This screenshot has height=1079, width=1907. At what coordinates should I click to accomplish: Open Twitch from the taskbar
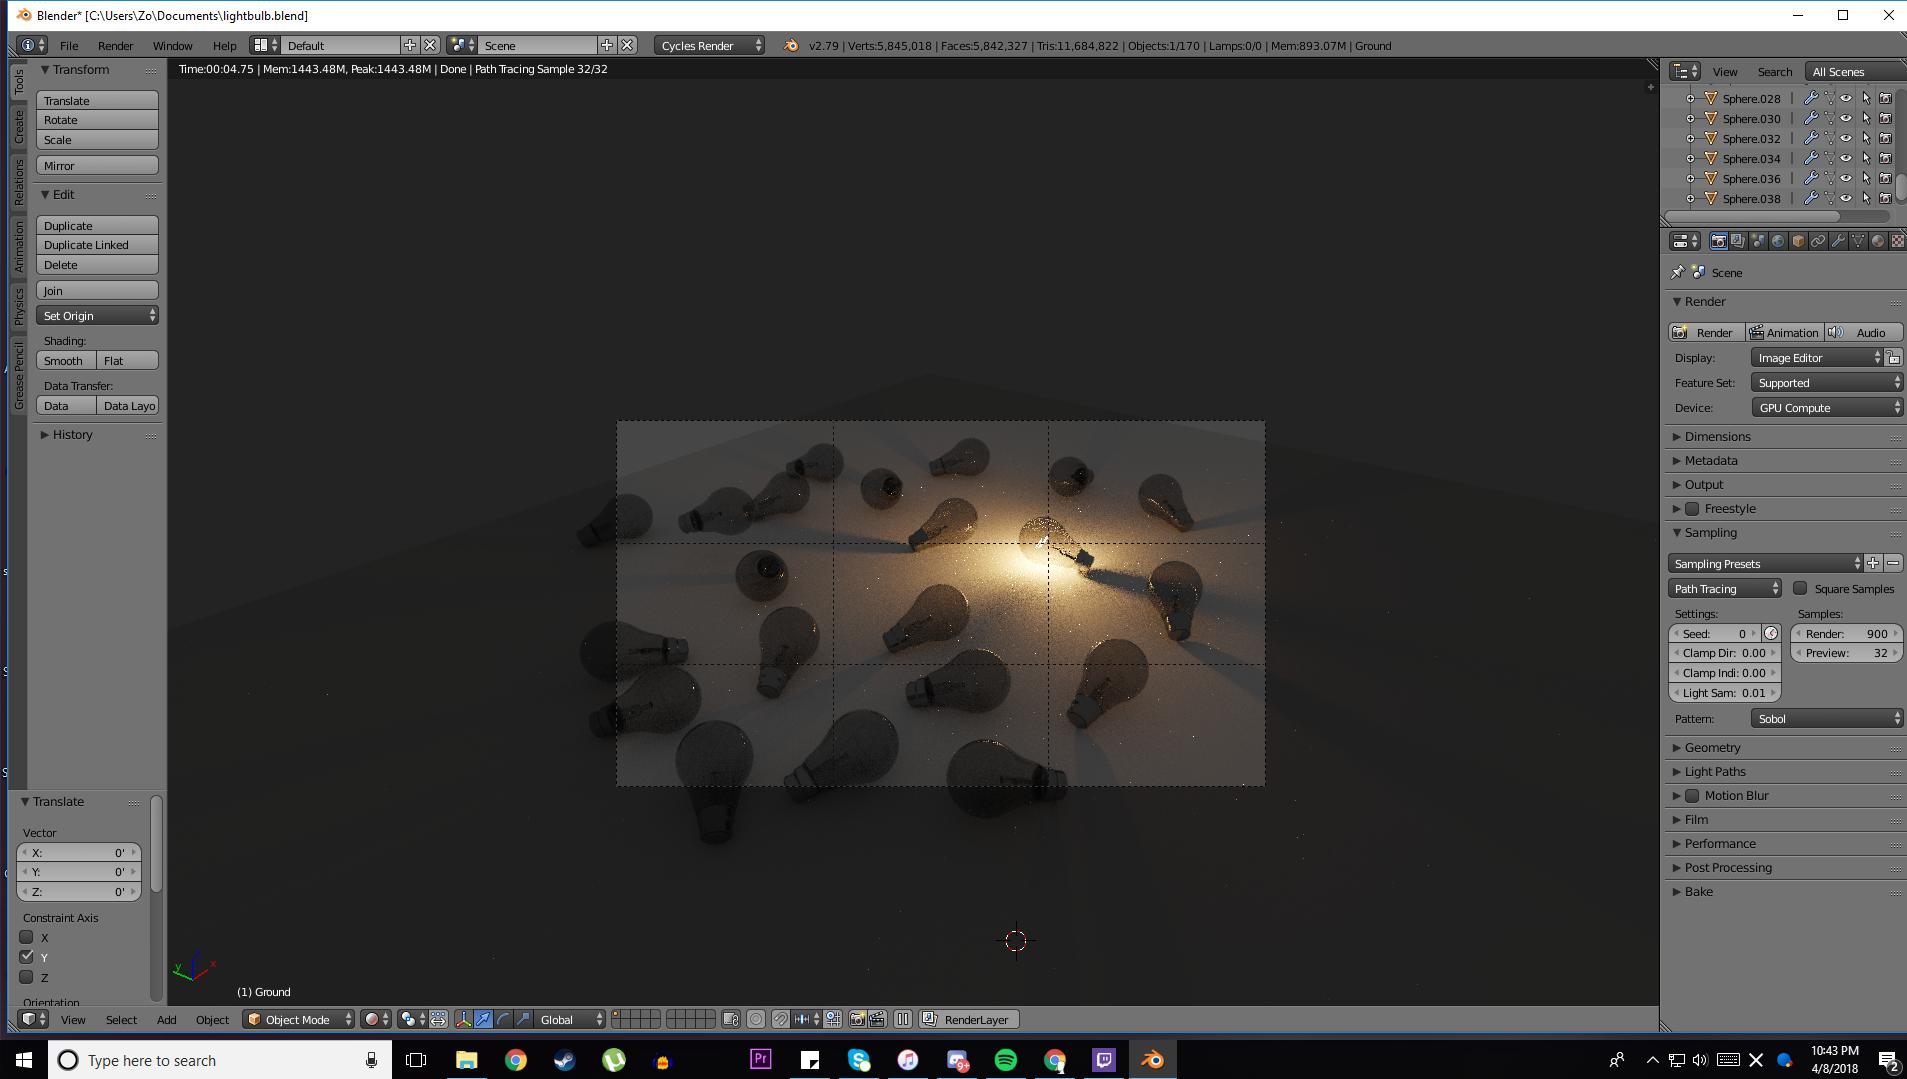click(x=1104, y=1060)
